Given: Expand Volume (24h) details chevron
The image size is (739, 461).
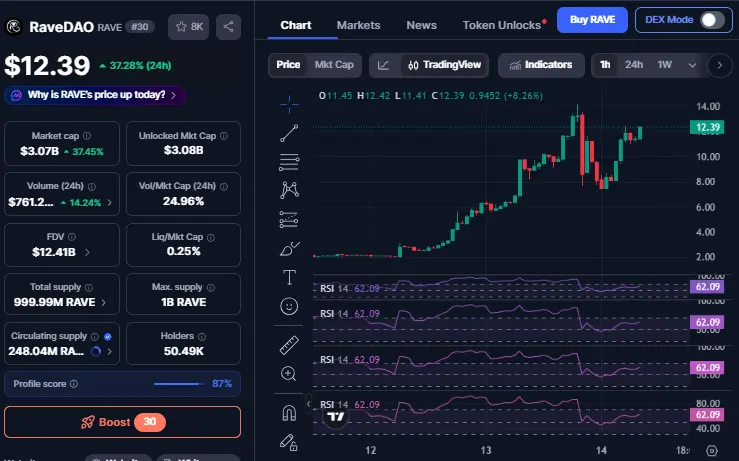Looking at the screenshot, I should pyautogui.click(x=109, y=202).
